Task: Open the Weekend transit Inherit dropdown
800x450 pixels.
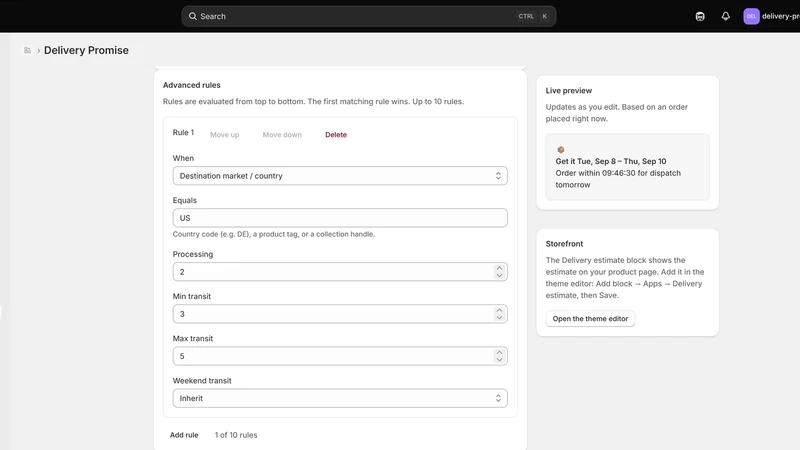Action: 340,398
